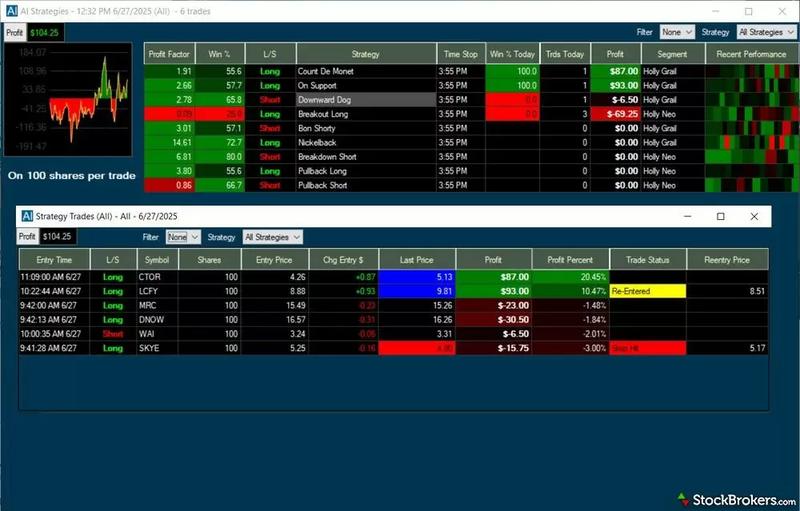This screenshot has width=800, height=511.
Task: Sort by Profit Factor column header
Action: point(169,53)
